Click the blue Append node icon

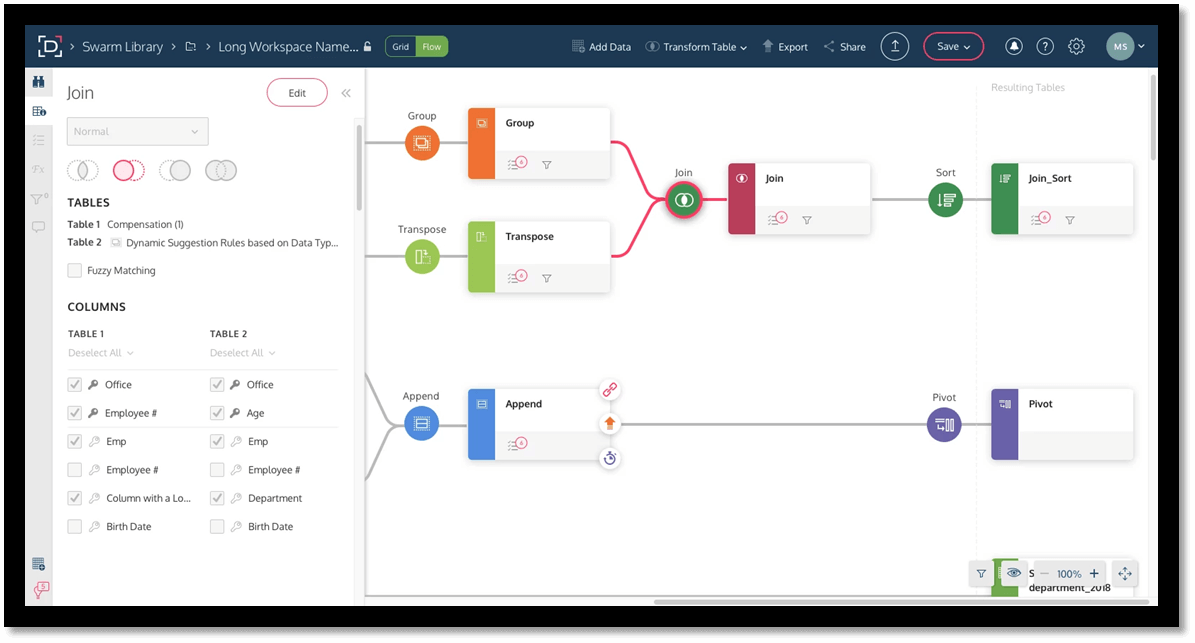(422, 423)
